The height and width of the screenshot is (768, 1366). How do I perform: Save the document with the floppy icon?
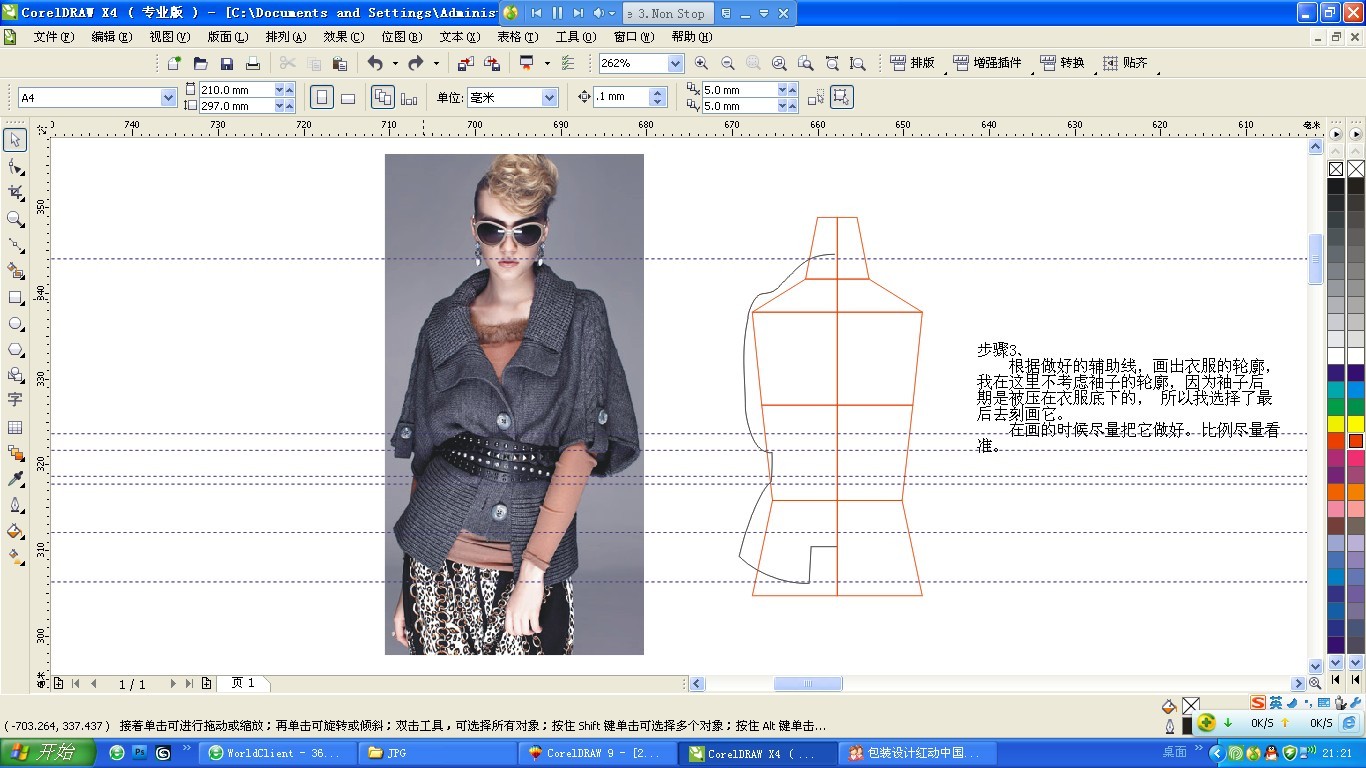click(226, 63)
